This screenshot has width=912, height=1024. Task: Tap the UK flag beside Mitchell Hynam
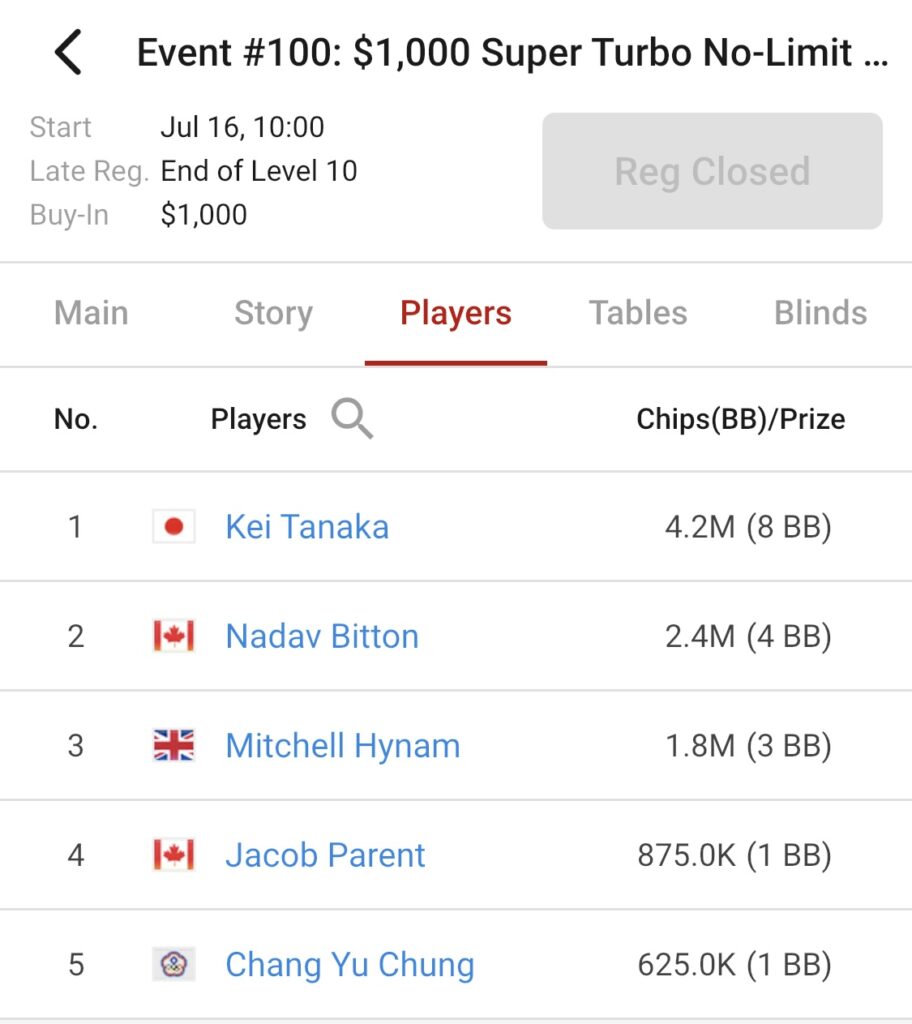(x=174, y=745)
